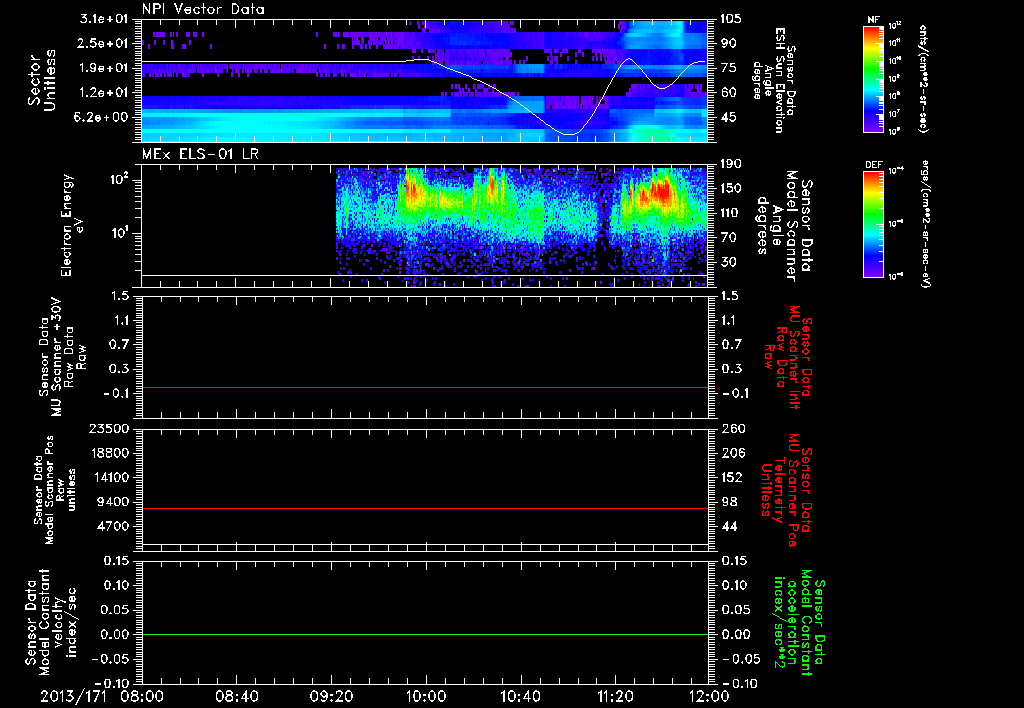
Task: Click the red MU Scanner raw data line
Action: (425, 387)
